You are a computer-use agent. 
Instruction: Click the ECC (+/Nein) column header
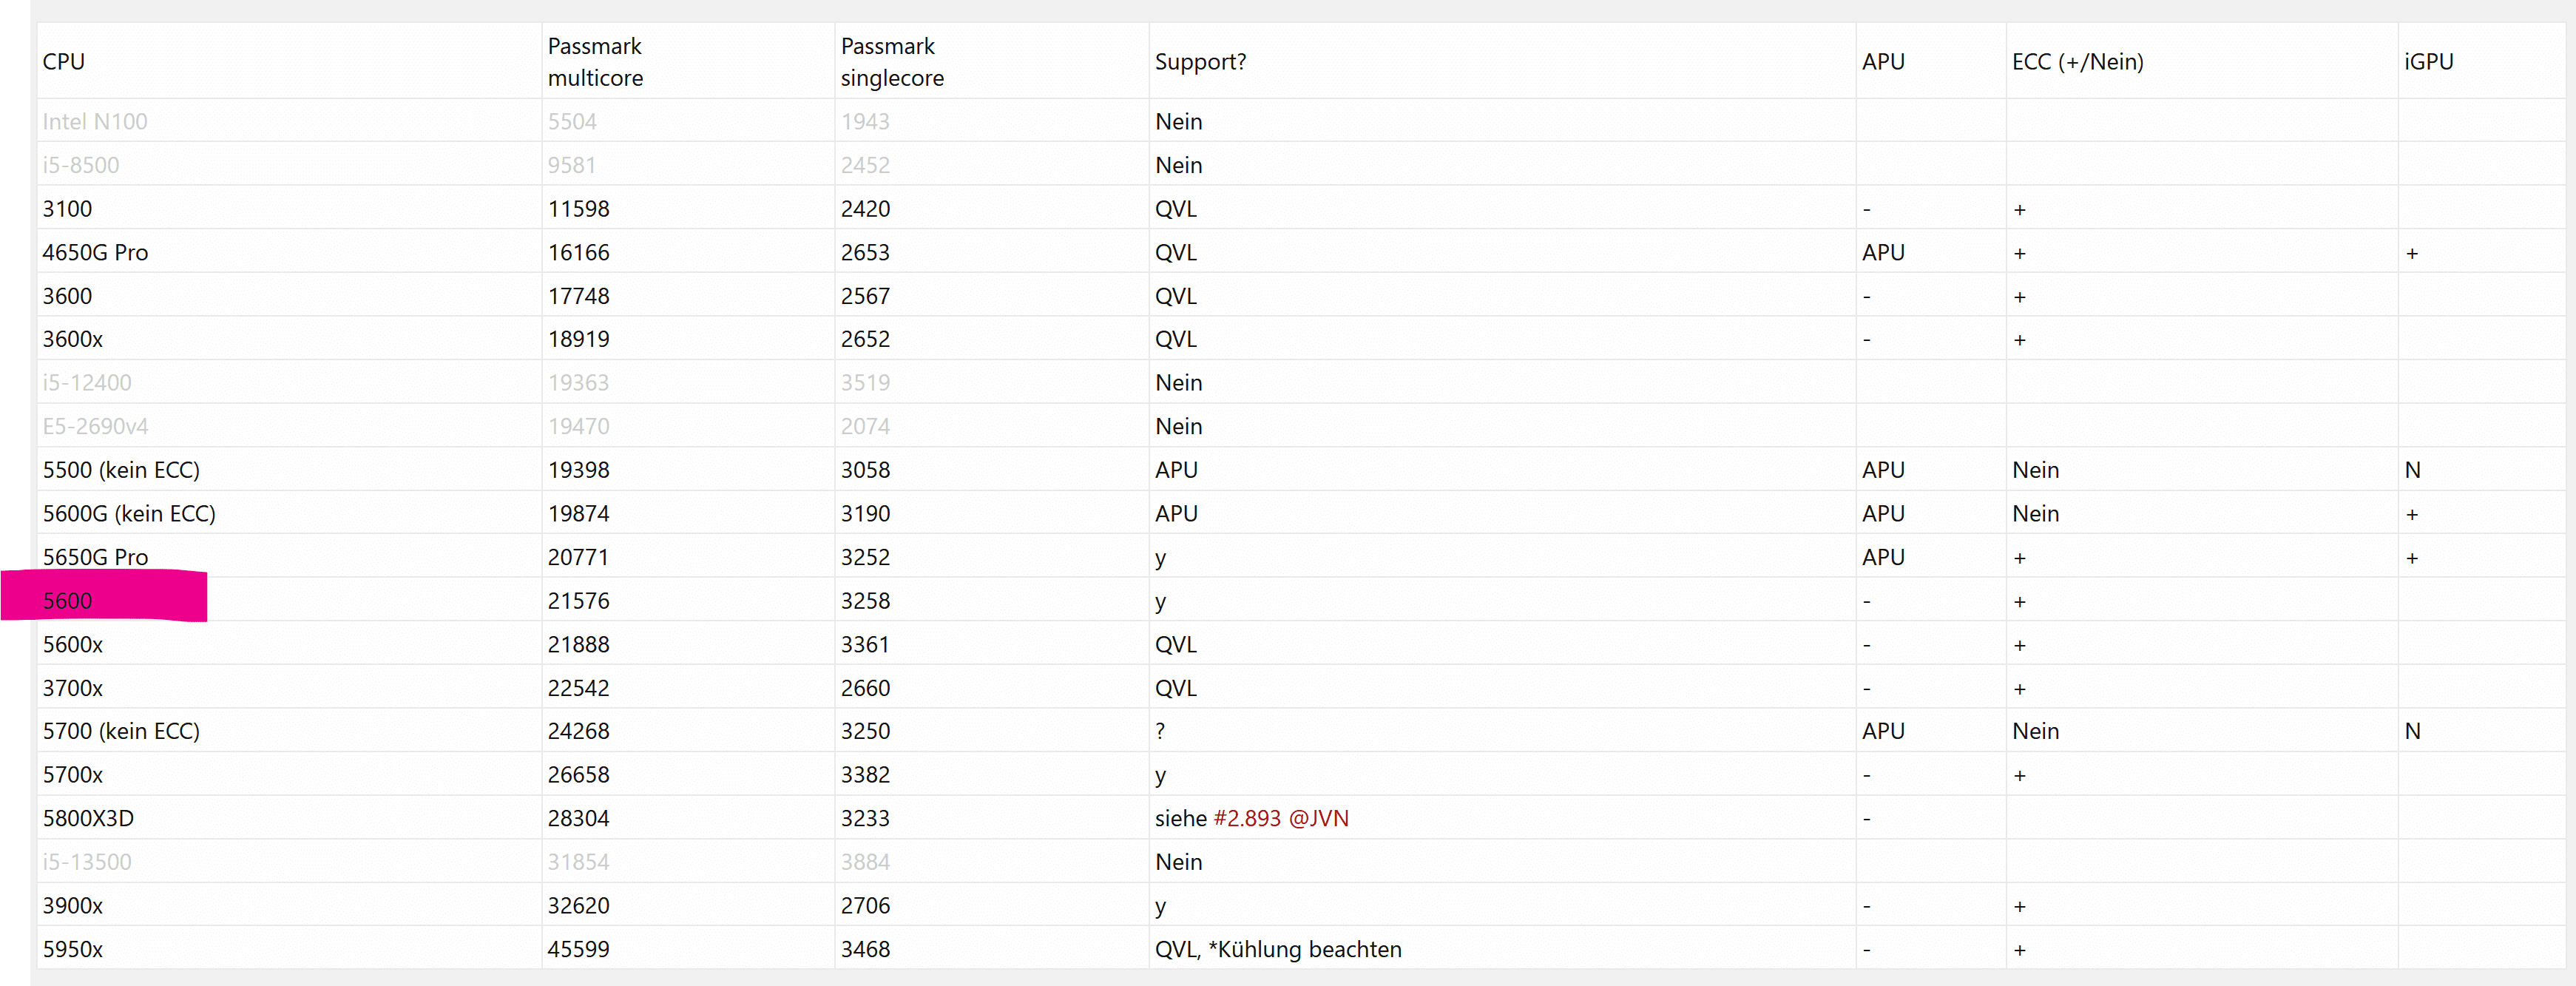2077,62
